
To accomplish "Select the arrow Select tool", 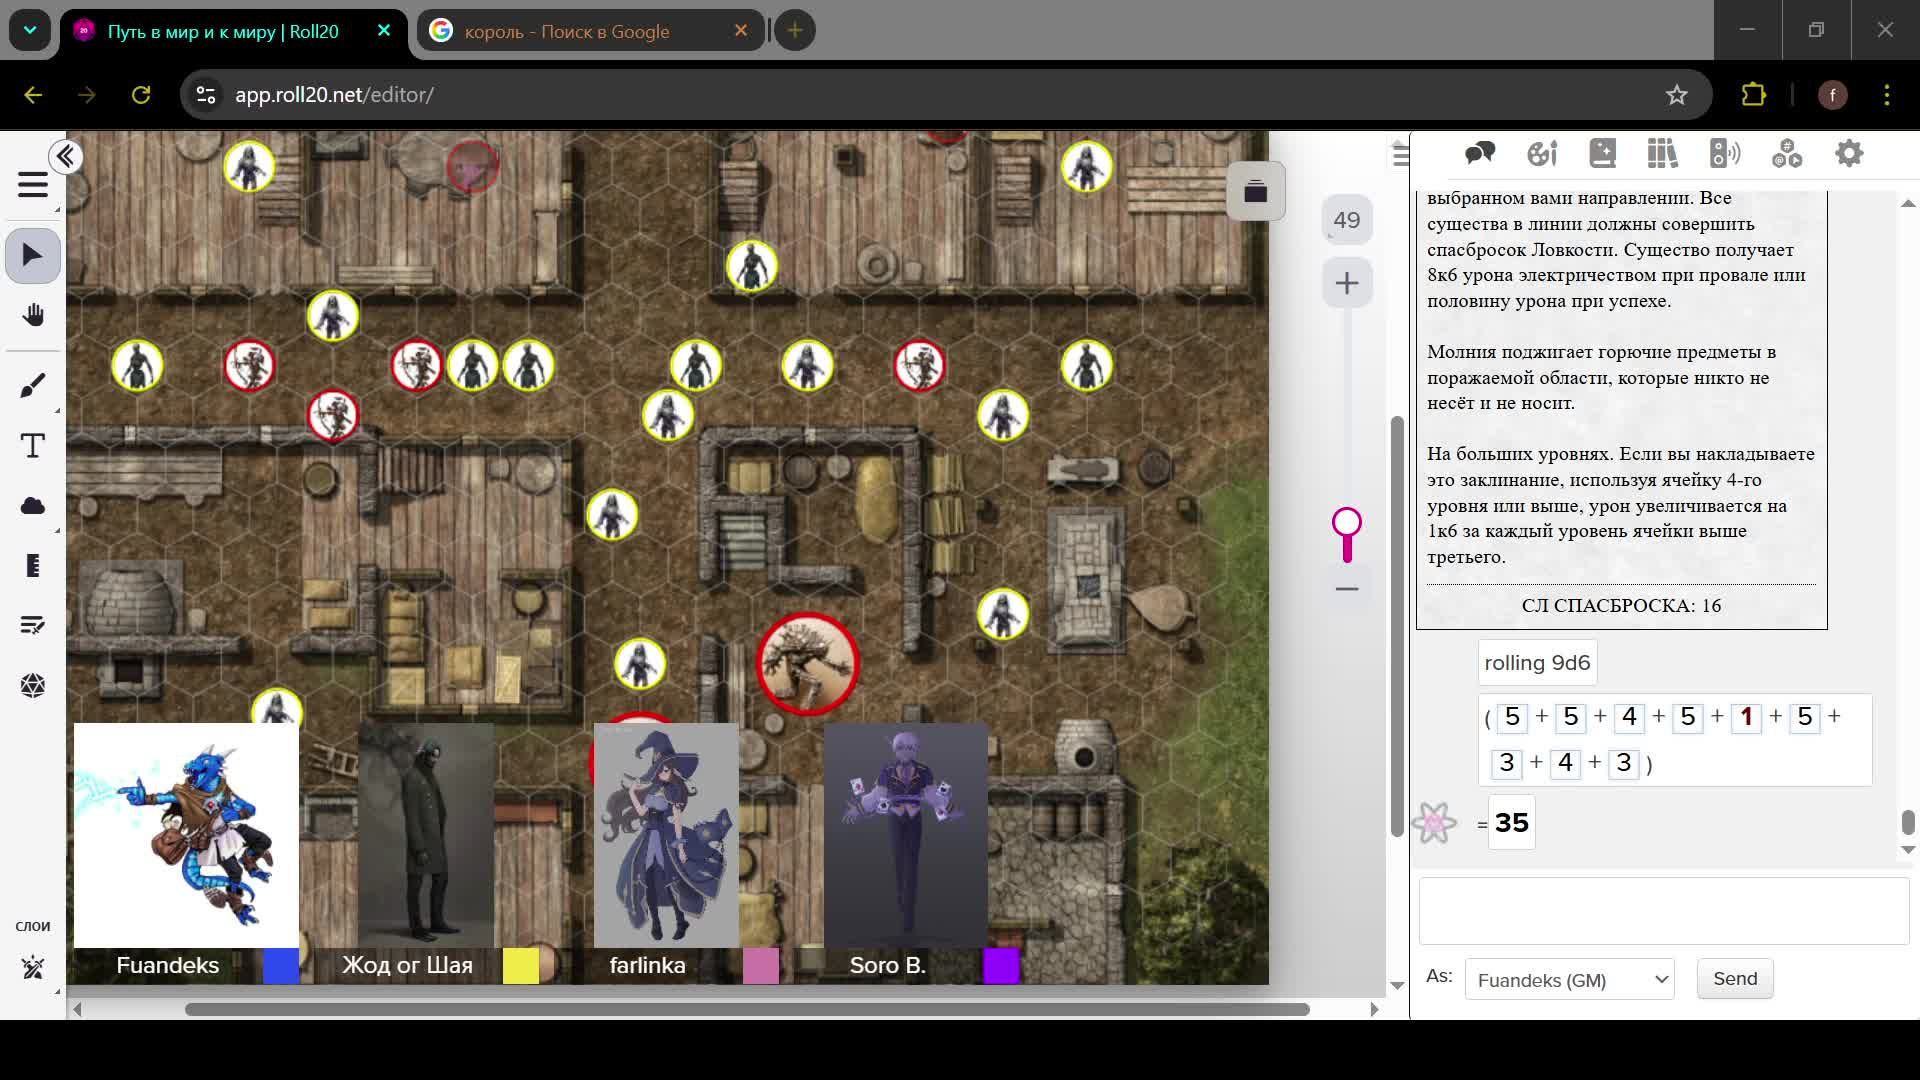I will [33, 256].
